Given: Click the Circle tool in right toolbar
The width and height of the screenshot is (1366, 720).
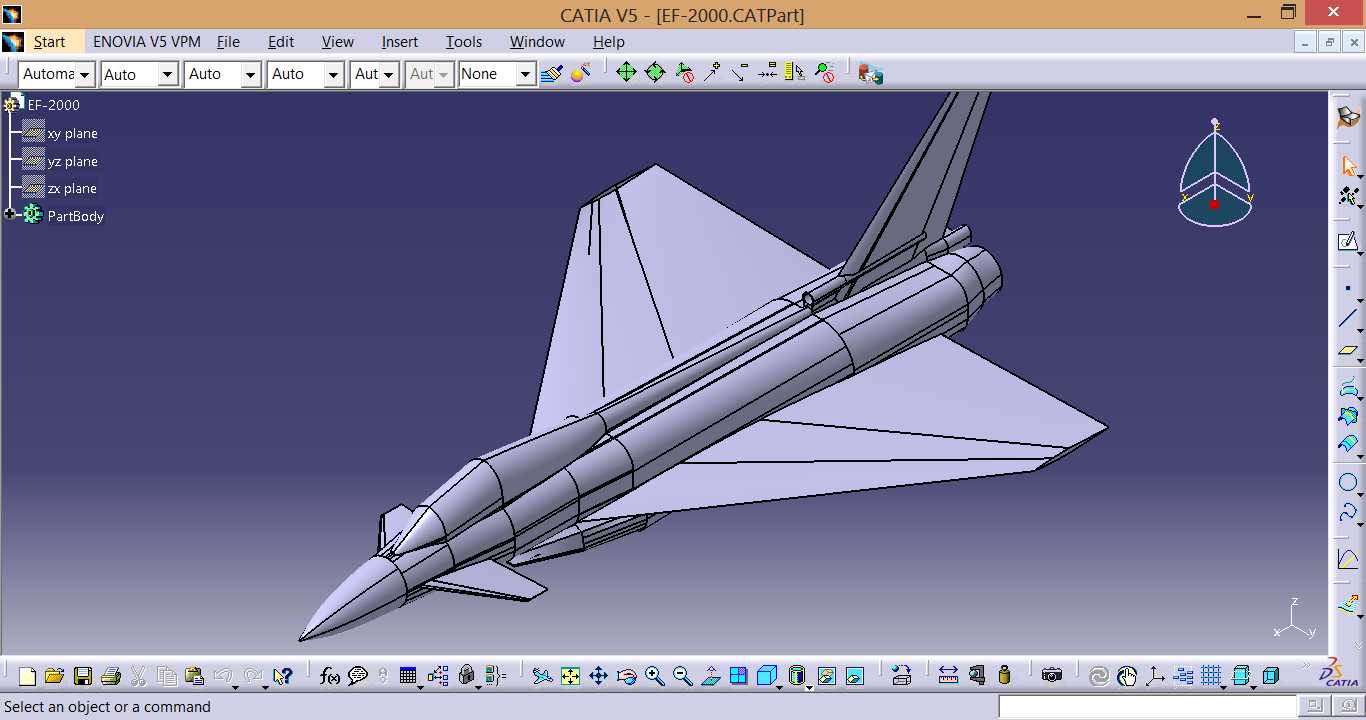Looking at the screenshot, I should coord(1348,483).
